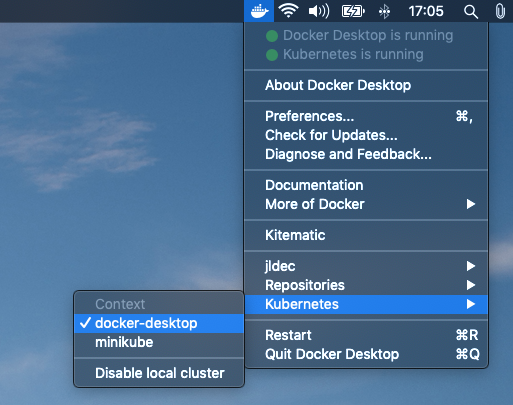The height and width of the screenshot is (405, 513).
Task: Click 'Docker Desktop is running' status text
Action: pos(368,35)
